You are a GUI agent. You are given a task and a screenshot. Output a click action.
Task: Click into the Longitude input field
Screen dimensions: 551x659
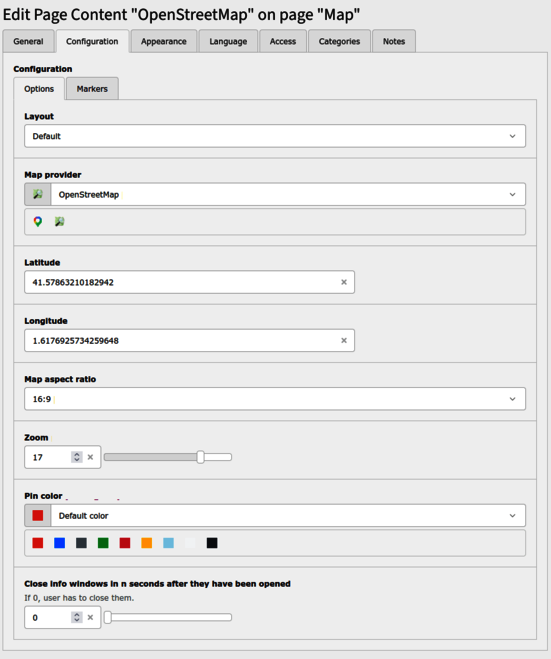(x=189, y=340)
